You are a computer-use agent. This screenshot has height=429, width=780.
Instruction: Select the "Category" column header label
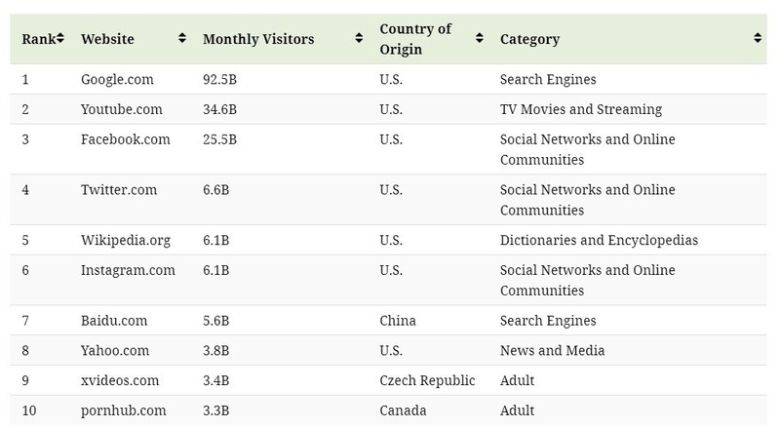click(529, 39)
